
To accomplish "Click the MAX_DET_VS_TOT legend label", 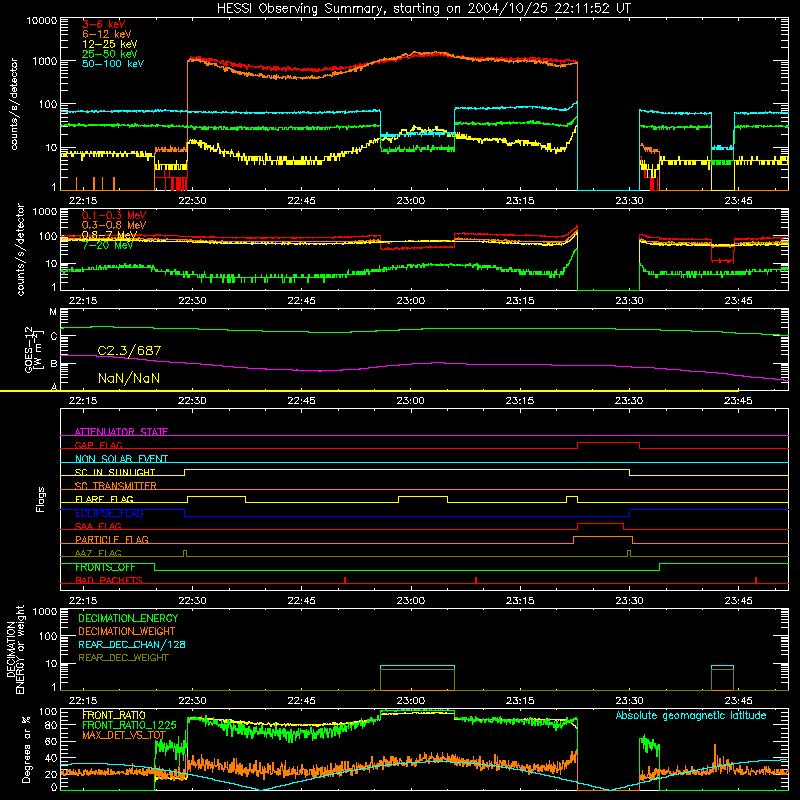I will click(x=124, y=735).
